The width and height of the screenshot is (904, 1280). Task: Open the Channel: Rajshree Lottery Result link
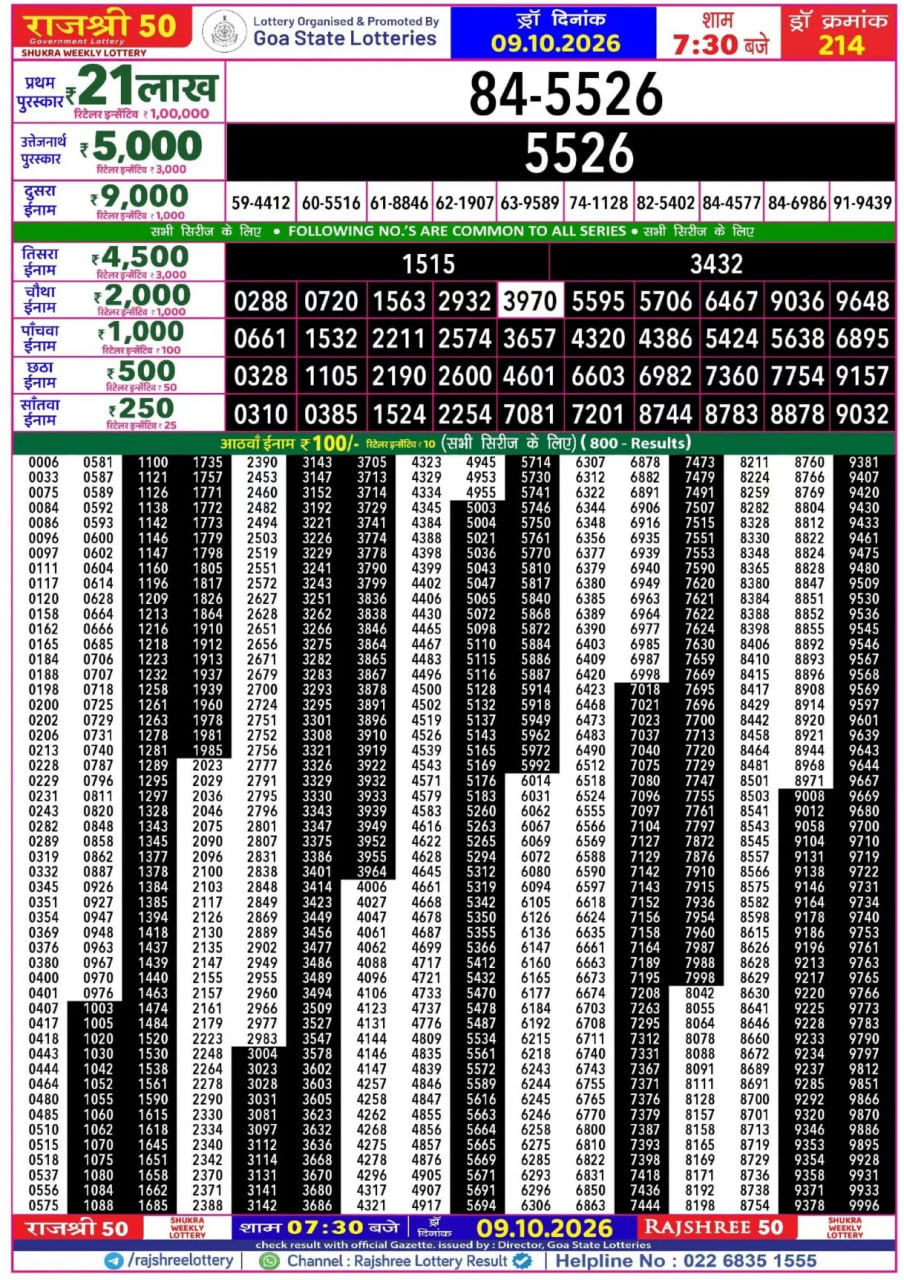point(396,1261)
